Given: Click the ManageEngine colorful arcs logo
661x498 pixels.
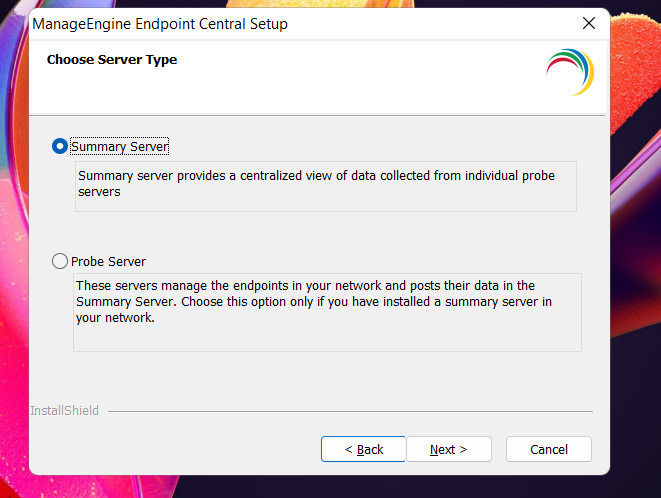Looking at the screenshot, I should pos(570,72).
